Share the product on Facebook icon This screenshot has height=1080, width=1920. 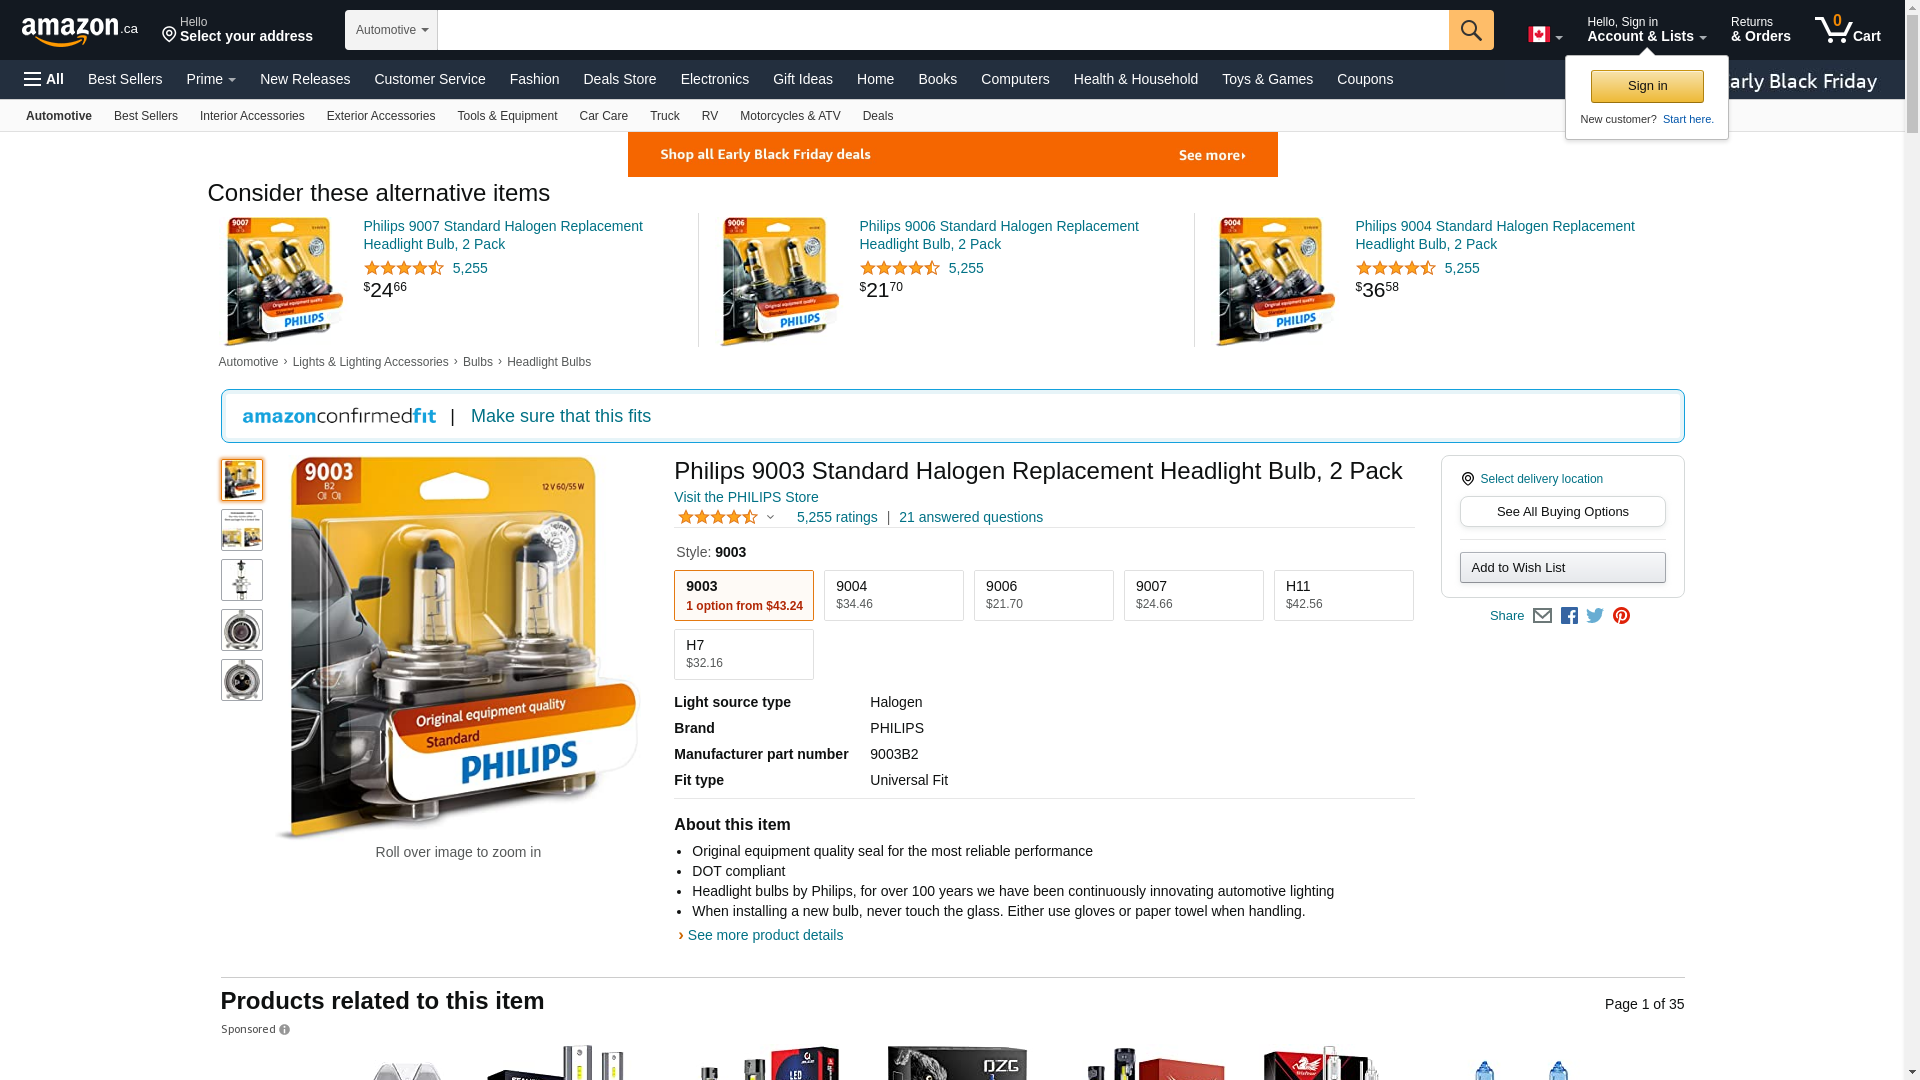point(1569,616)
